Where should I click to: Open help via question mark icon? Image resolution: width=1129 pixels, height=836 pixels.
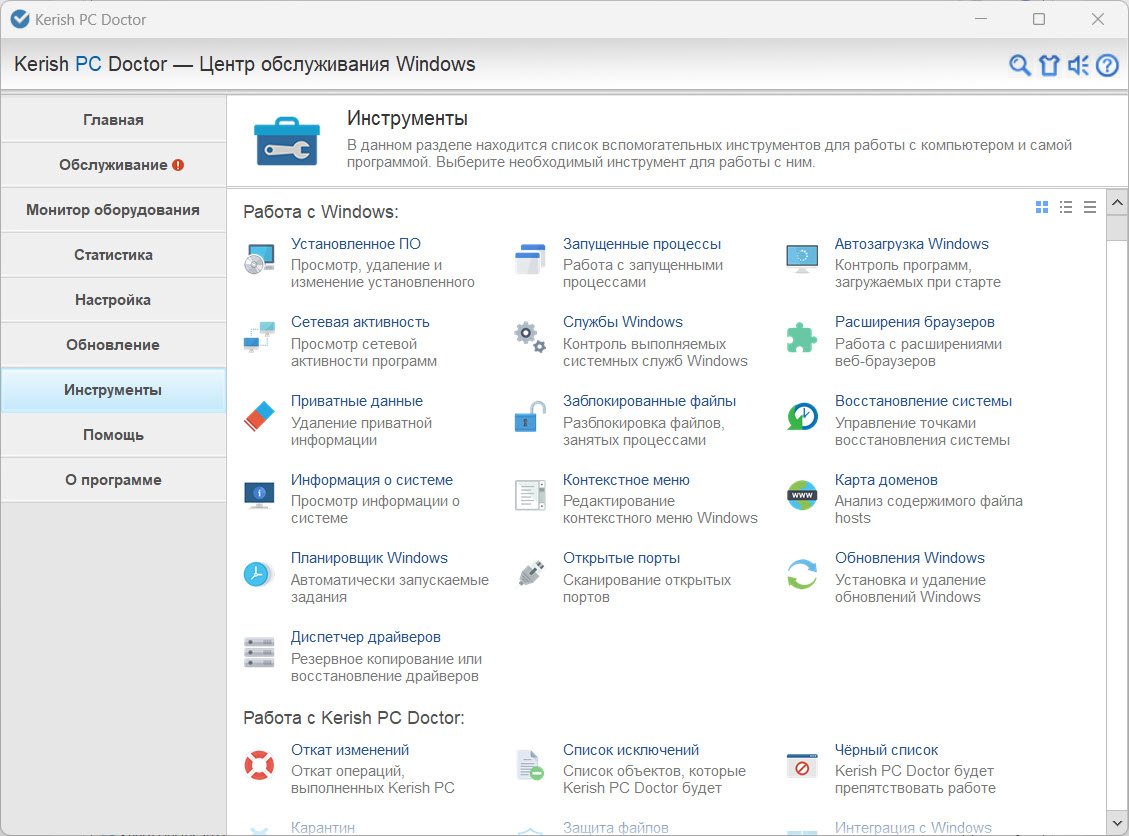point(1107,66)
